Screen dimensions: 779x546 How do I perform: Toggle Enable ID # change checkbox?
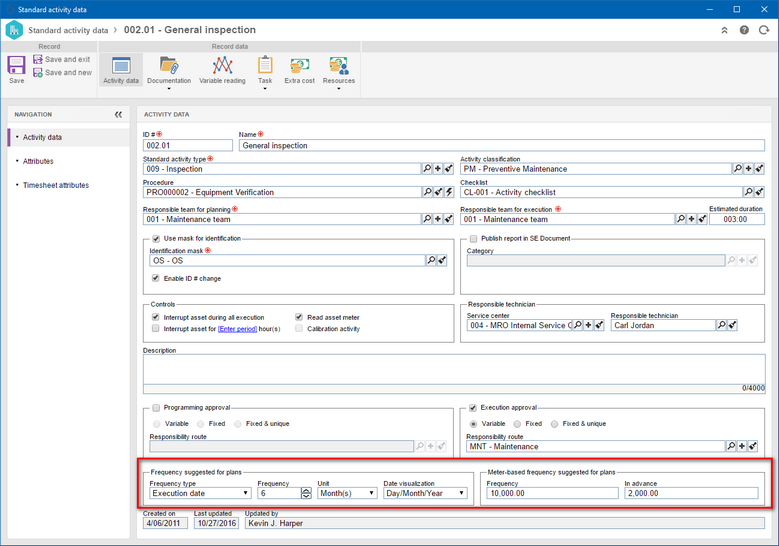pos(156,278)
